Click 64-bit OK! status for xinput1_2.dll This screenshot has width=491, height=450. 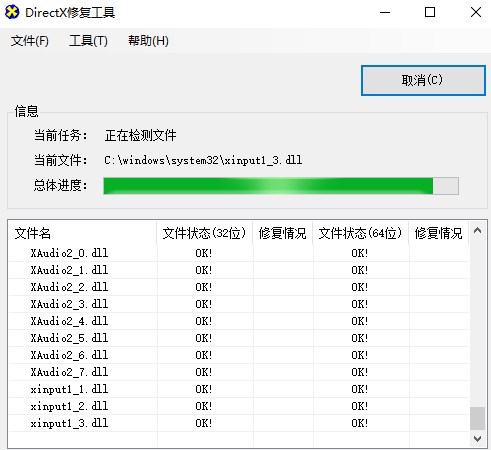360,406
